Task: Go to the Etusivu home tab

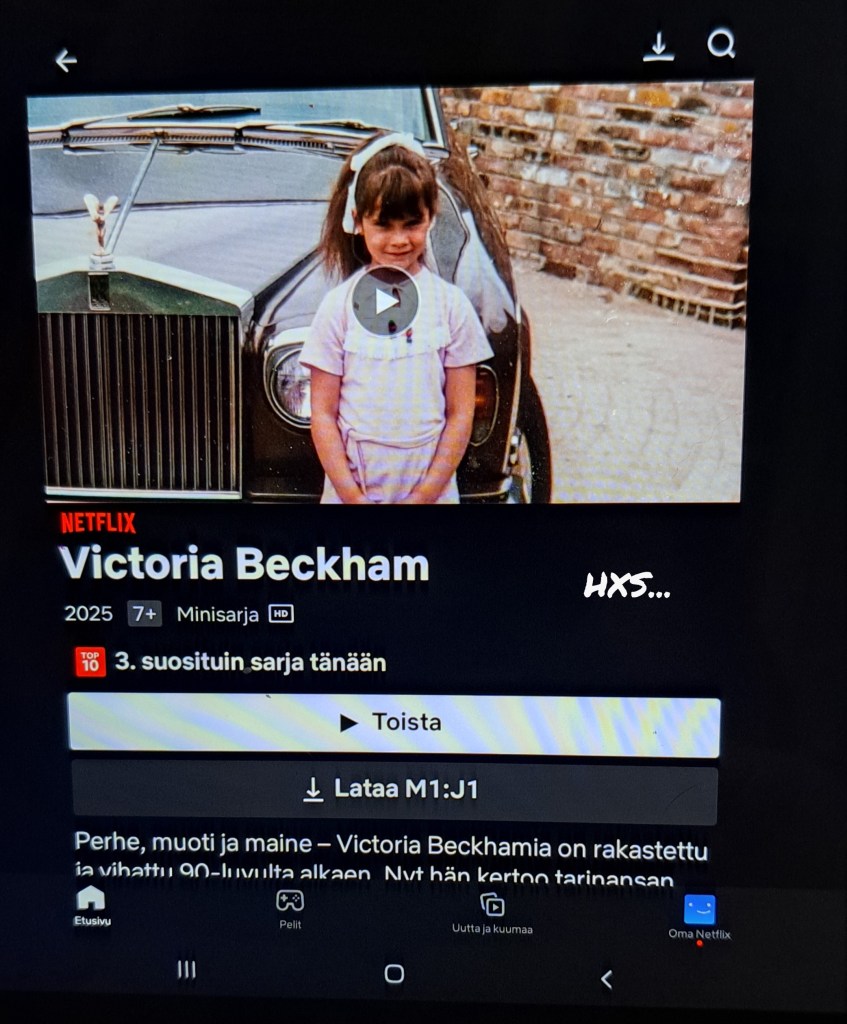Action: [x=91, y=906]
